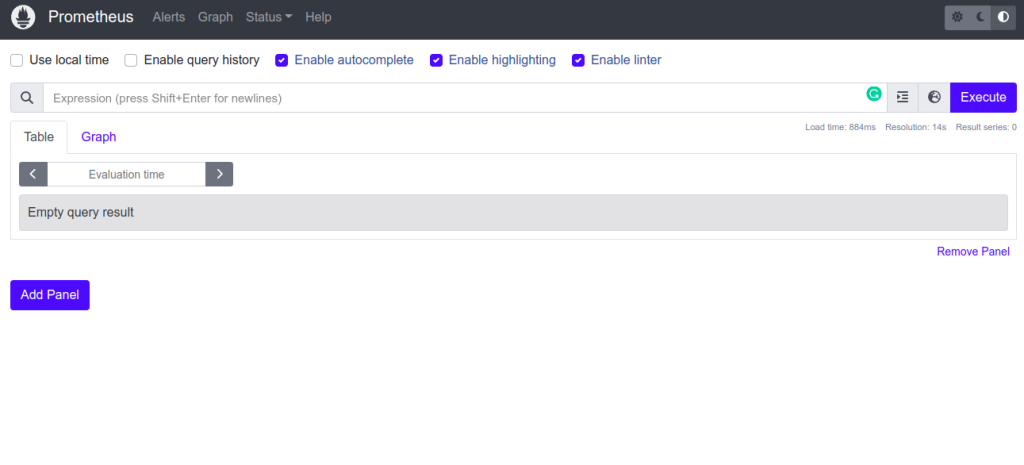Click the Add Panel button
The width and height of the screenshot is (1024, 465).
pos(50,295)
